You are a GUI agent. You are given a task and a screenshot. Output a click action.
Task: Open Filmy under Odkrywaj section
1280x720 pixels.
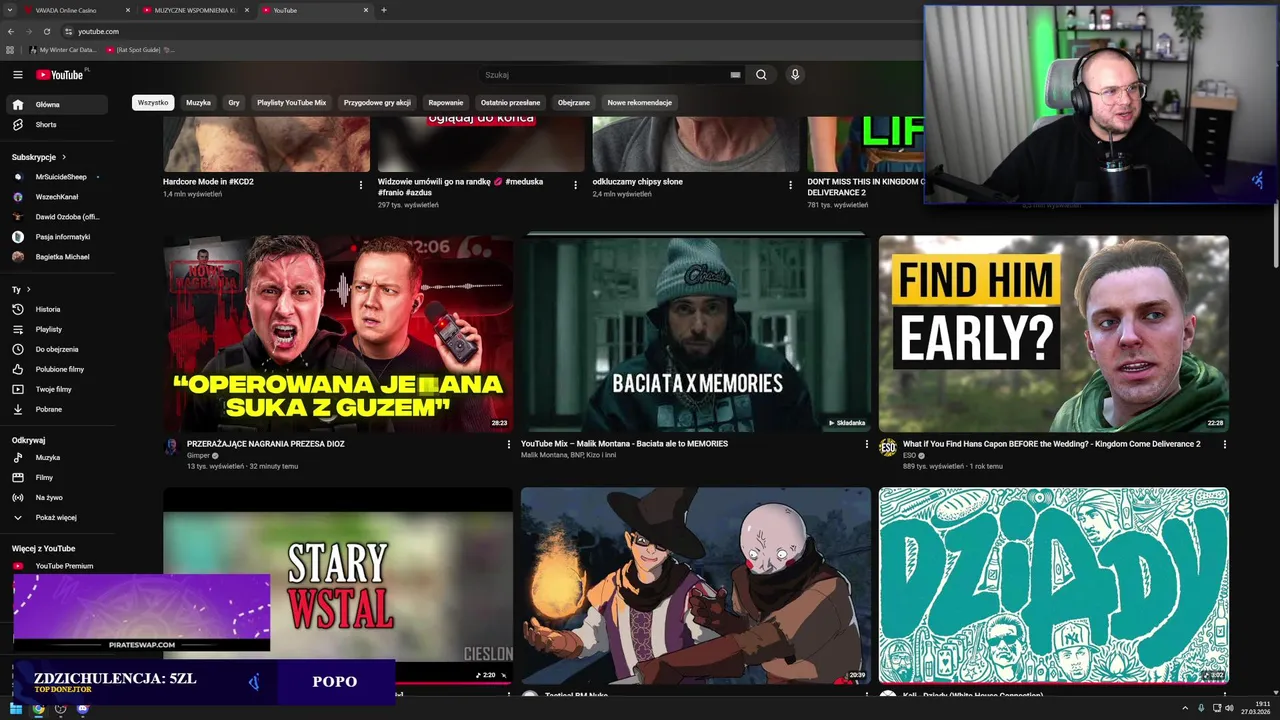click(58, 477)
